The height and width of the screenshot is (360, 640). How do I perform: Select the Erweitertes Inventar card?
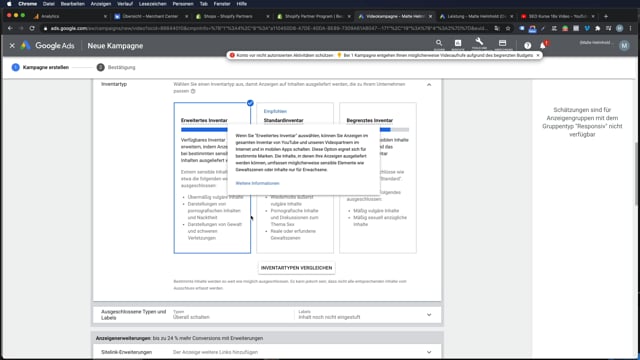212,178
